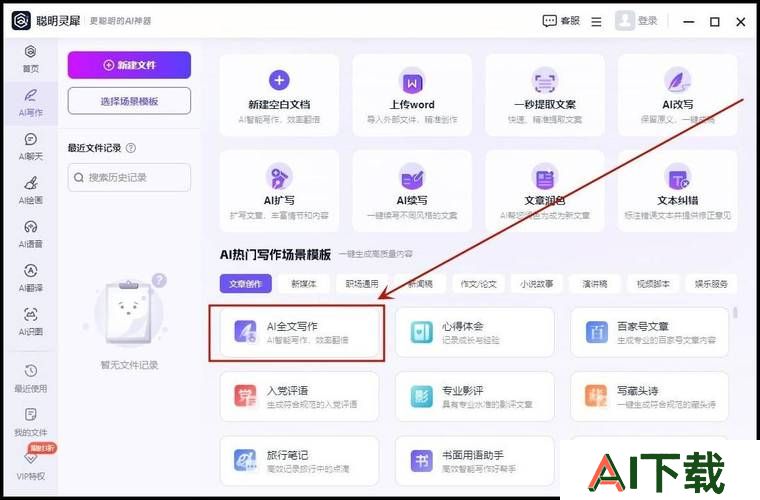Click the 文本纠错 card title

[x=678, y=201]
